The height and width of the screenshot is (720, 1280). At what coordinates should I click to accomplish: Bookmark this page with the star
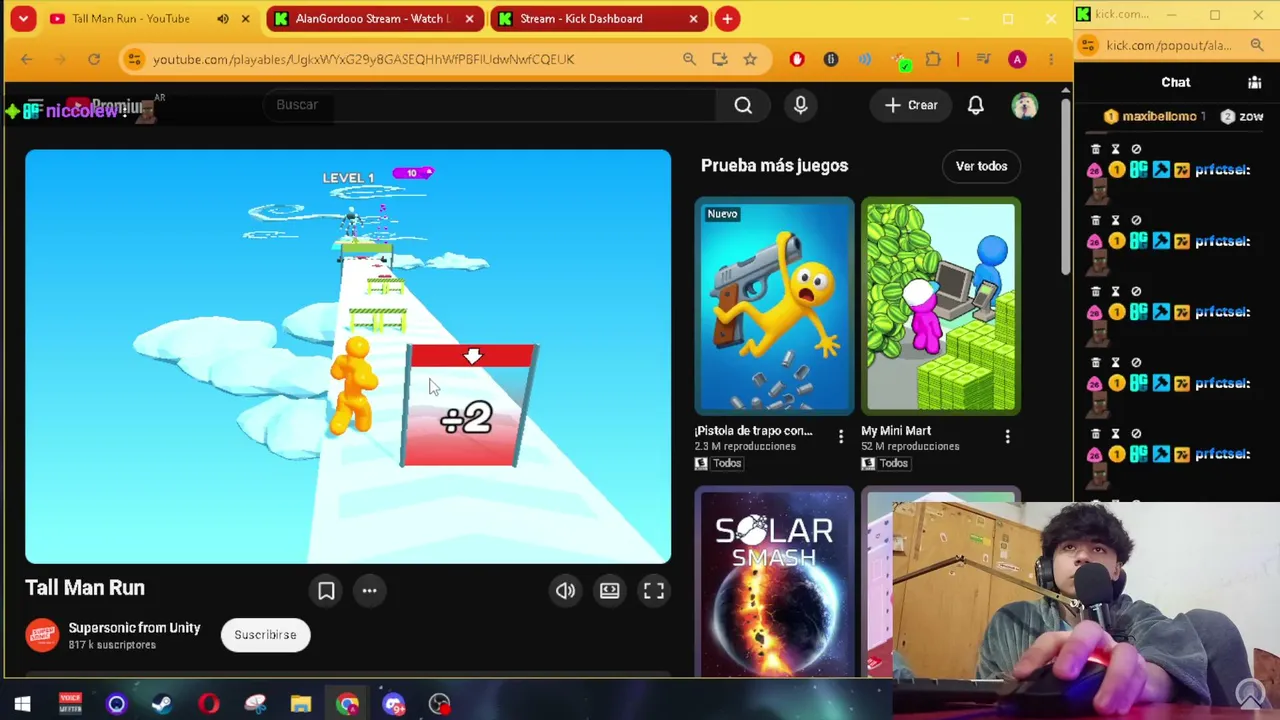click(750, 59)
